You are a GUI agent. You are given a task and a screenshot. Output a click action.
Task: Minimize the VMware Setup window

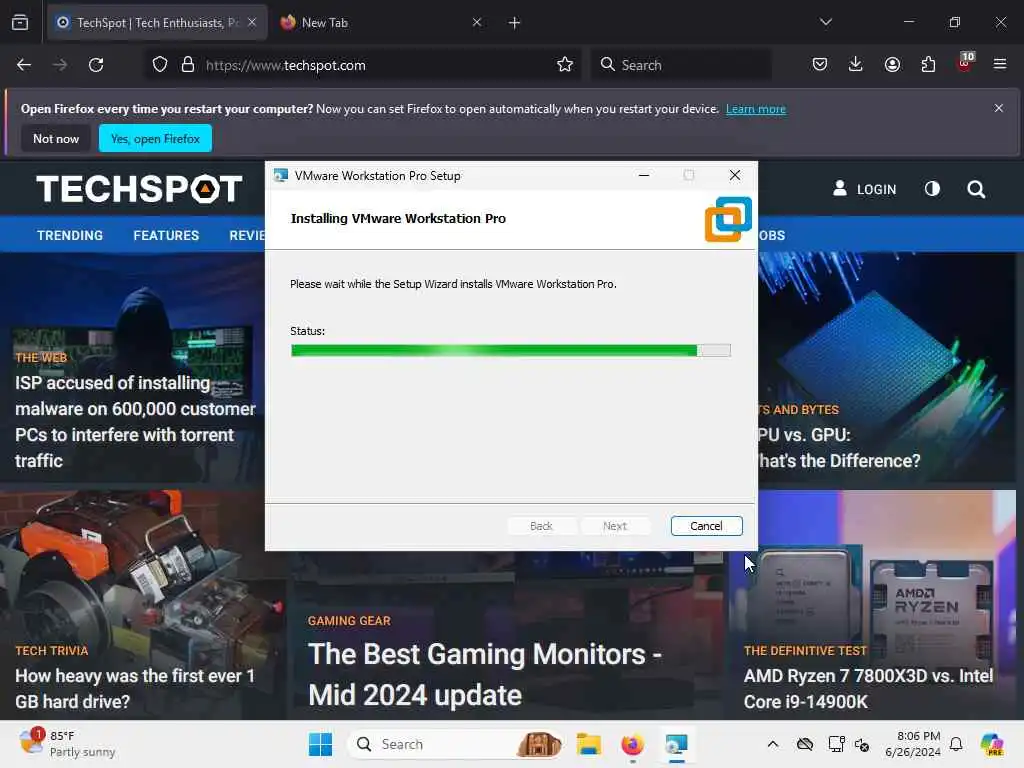tap(644, 176)
